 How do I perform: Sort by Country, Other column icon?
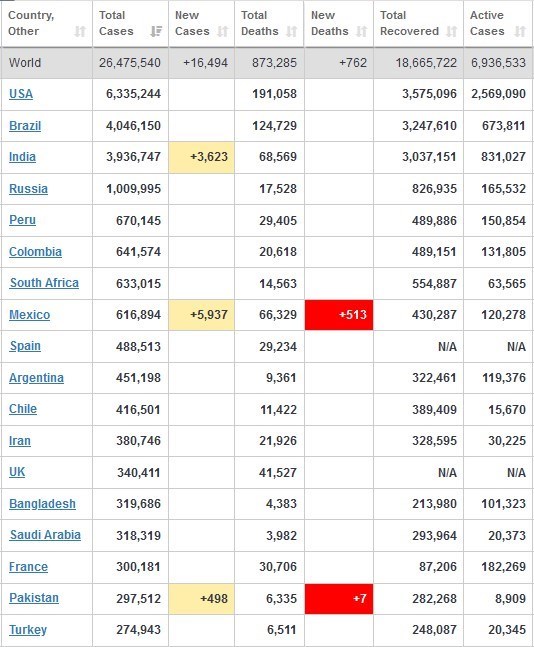click(x=80, y=31)
